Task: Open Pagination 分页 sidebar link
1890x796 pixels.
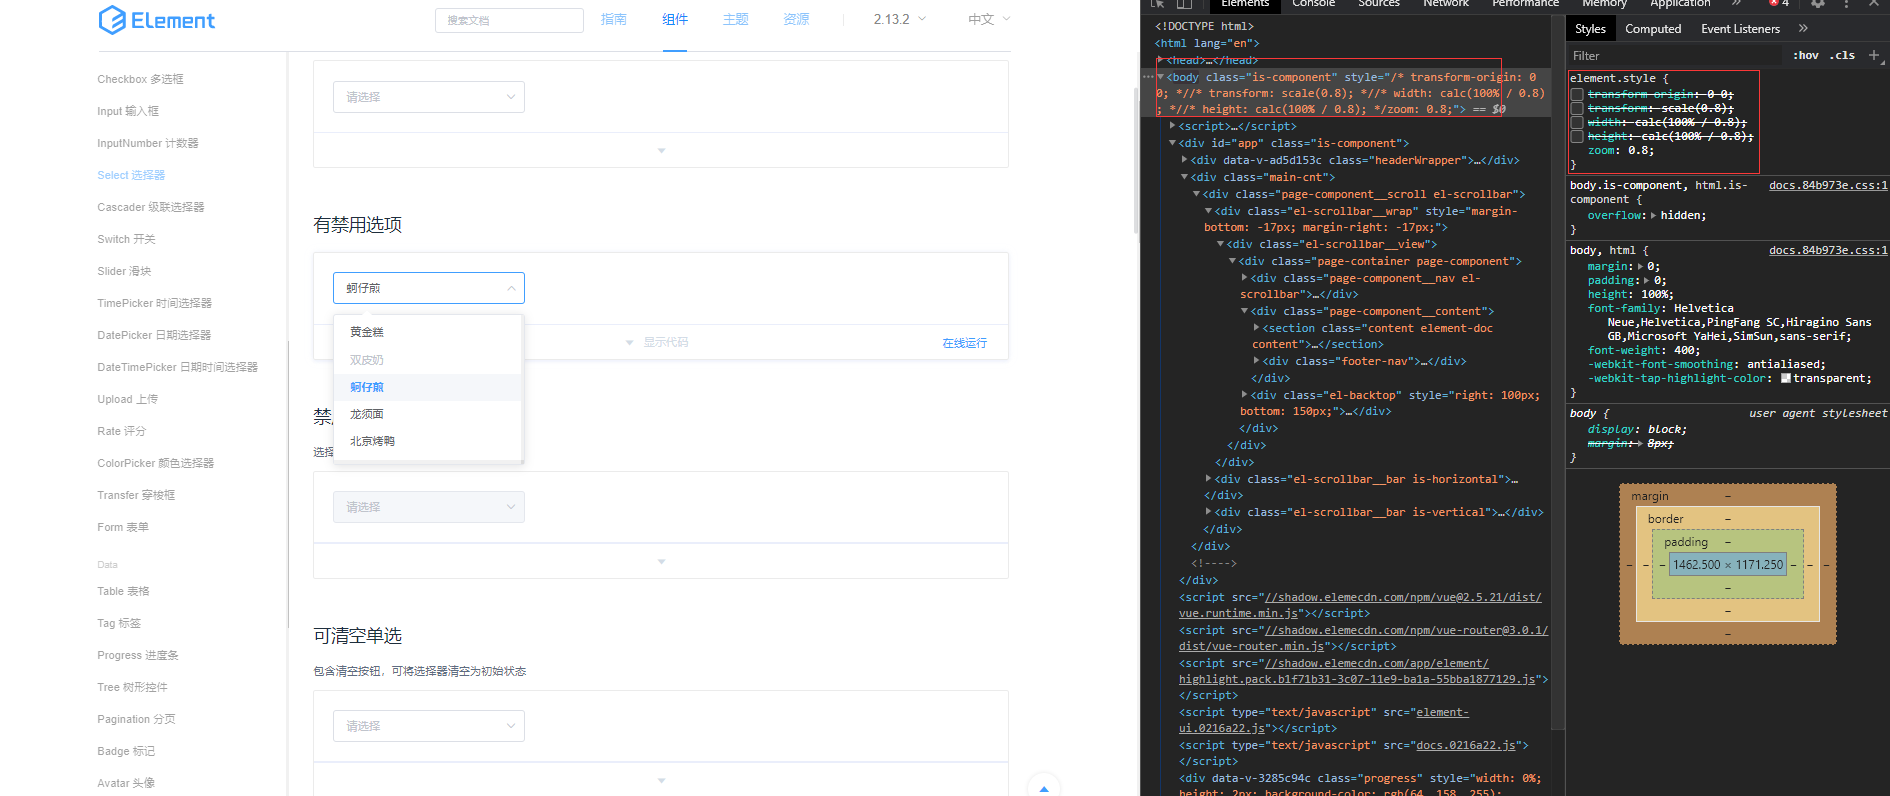Action: [136, 719]
